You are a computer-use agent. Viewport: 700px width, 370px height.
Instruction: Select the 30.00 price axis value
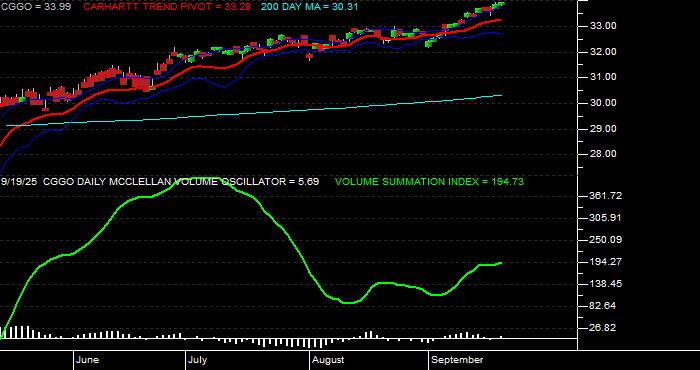[603, 103]
